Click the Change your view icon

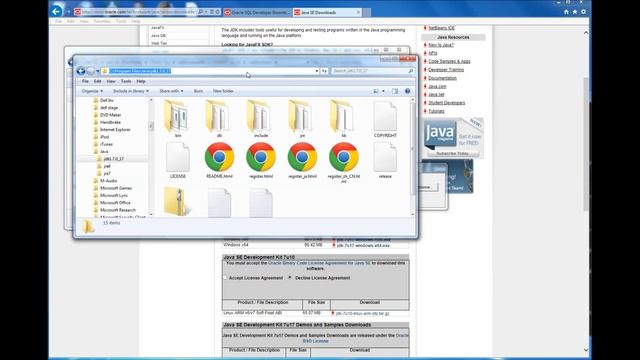point(376,91)
